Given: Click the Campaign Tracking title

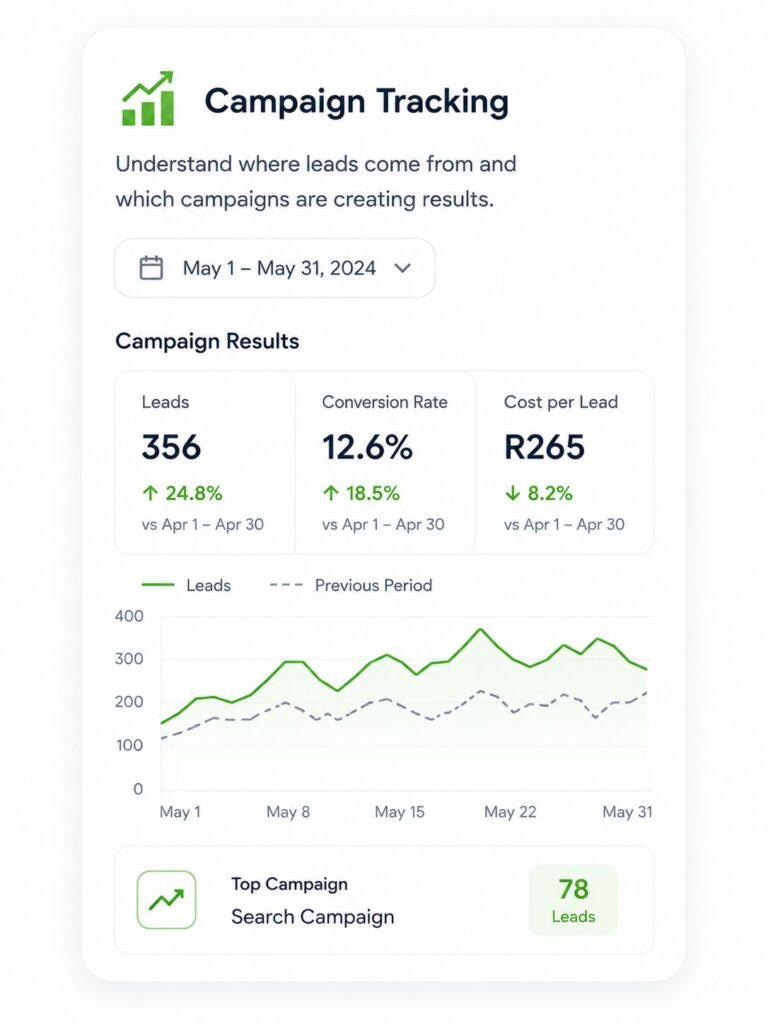Looking at the screenshot, I should (357, 101).
